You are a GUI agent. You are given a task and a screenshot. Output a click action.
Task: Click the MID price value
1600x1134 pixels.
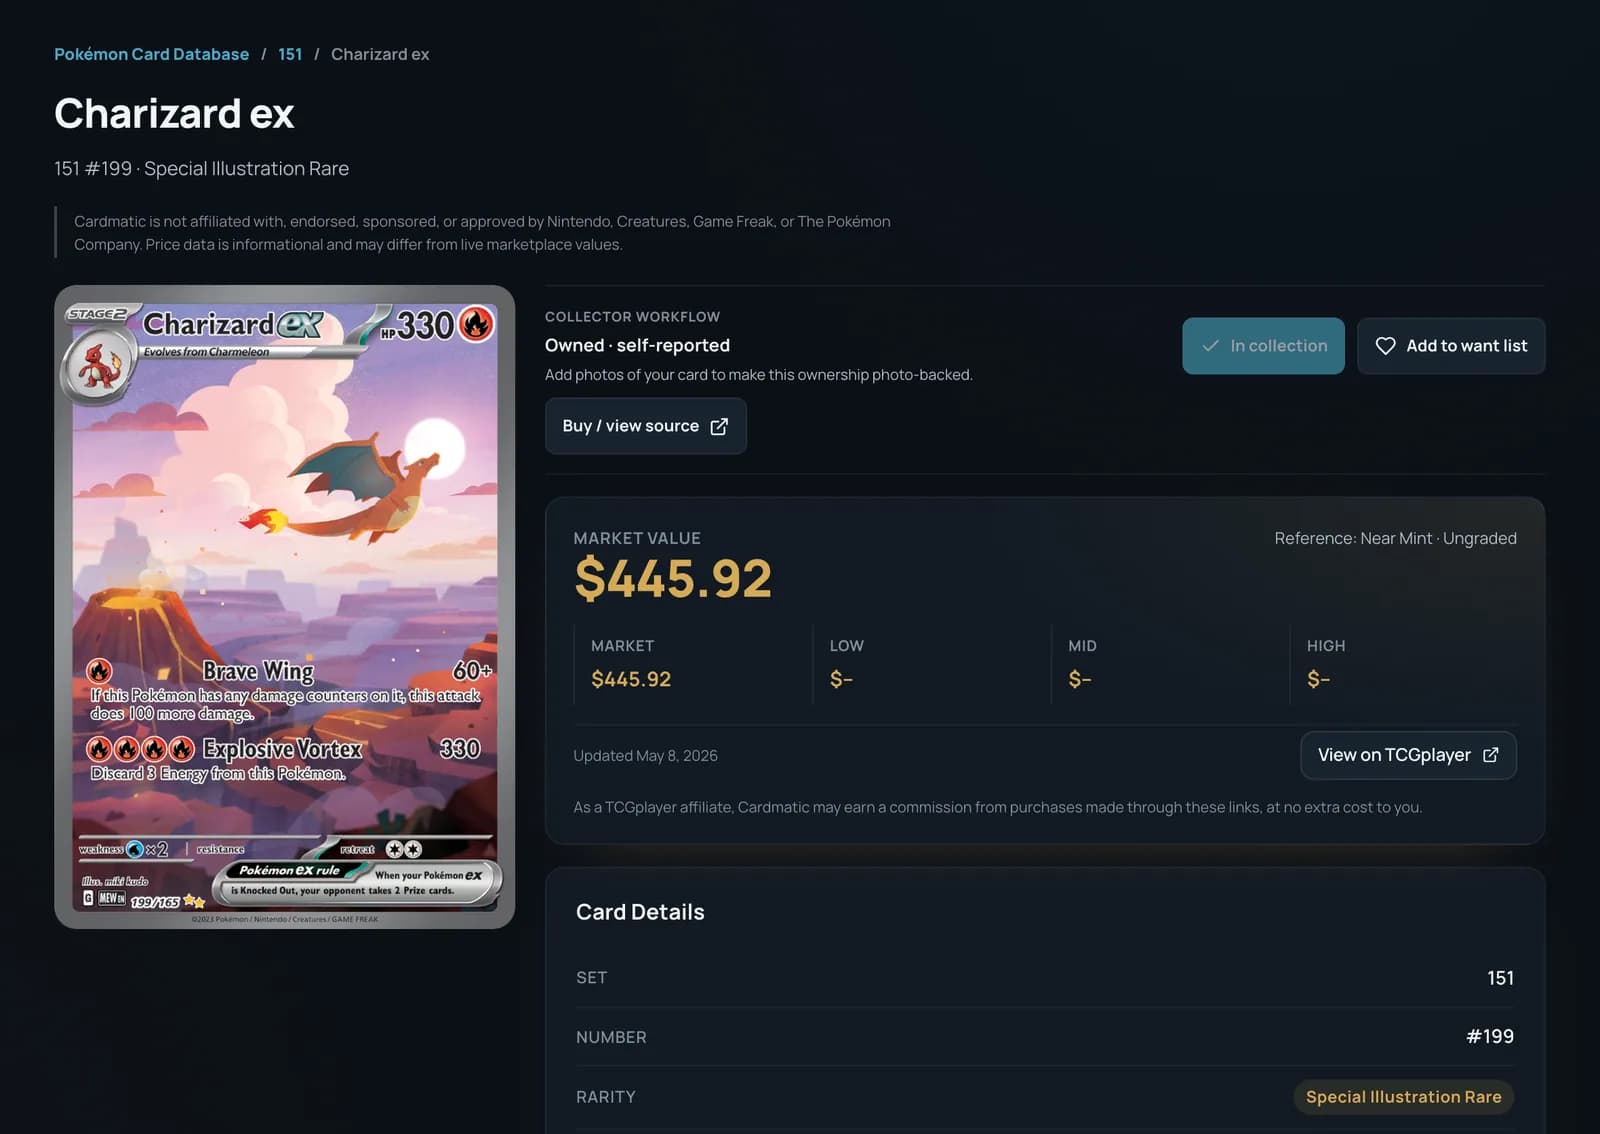pos(1080,679)
